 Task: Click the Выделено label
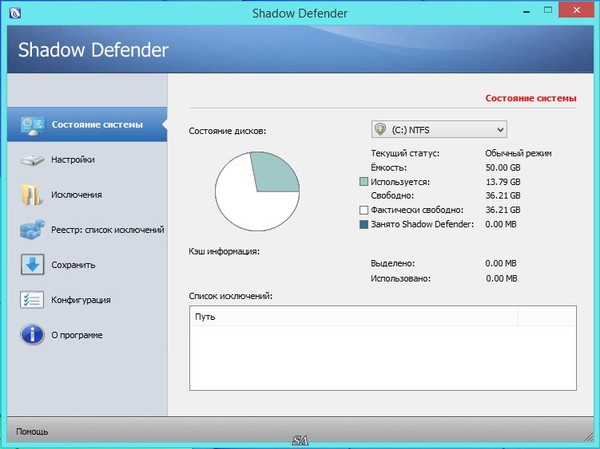click(392, 263)
